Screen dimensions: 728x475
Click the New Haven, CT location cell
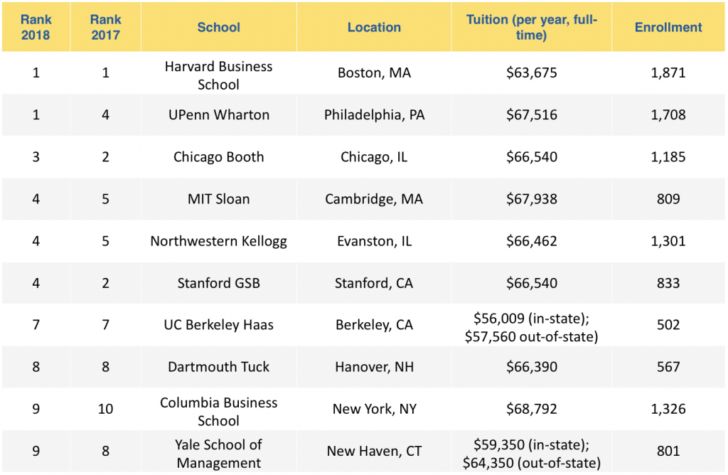(374, 451)
